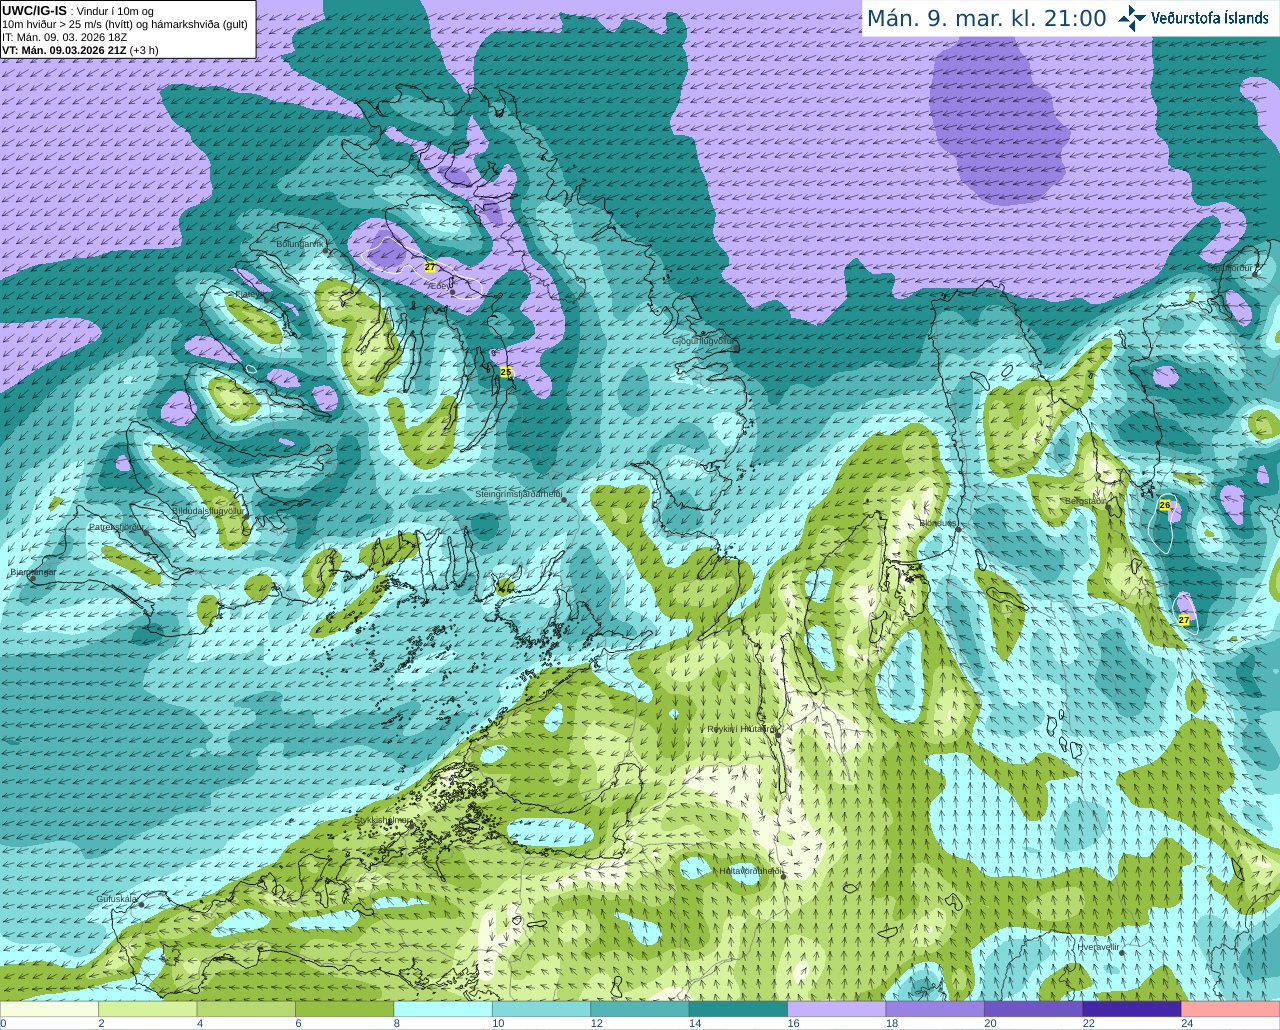This screenshot has width=1280, height=1030.
Task: Select the Blönduós station label
Action: (938, 523)
